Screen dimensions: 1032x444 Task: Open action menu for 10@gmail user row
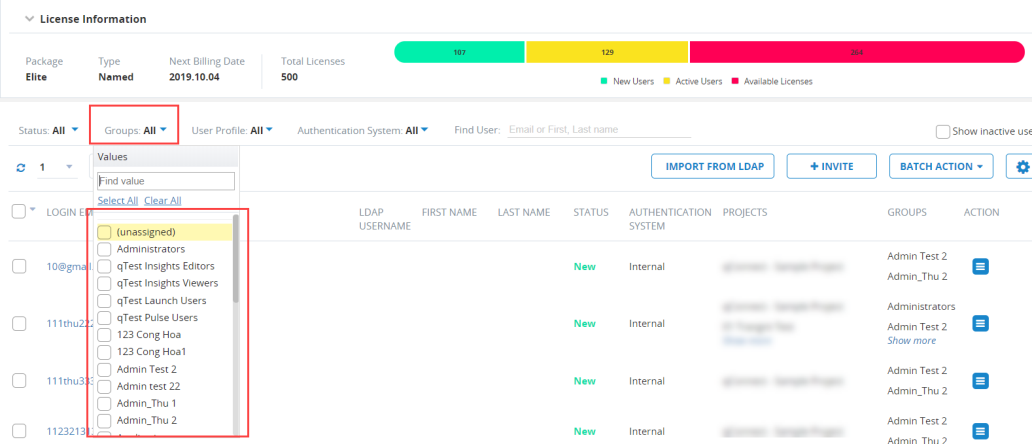coord(980,266)
